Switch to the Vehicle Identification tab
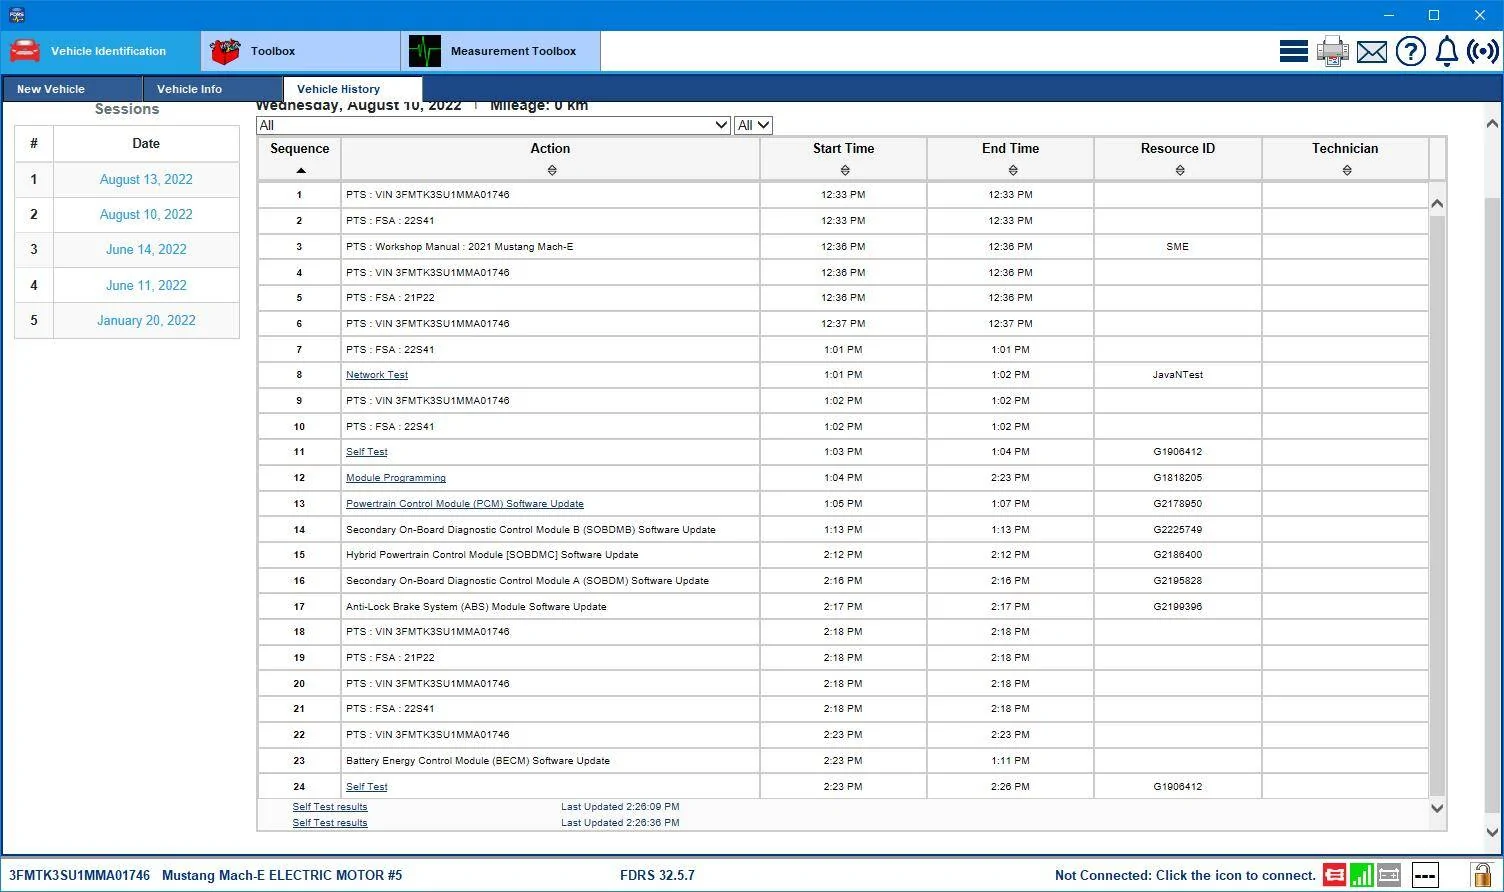The image size is (1504, 892). (x=100, y=51)
